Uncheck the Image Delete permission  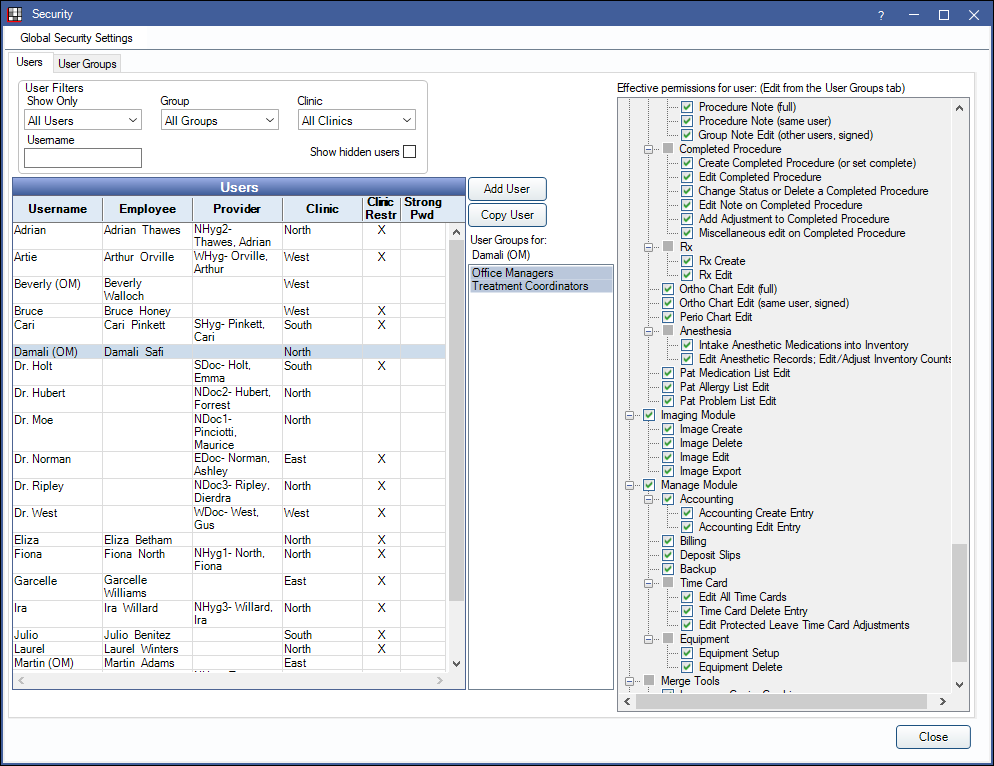tap(668, 443)
